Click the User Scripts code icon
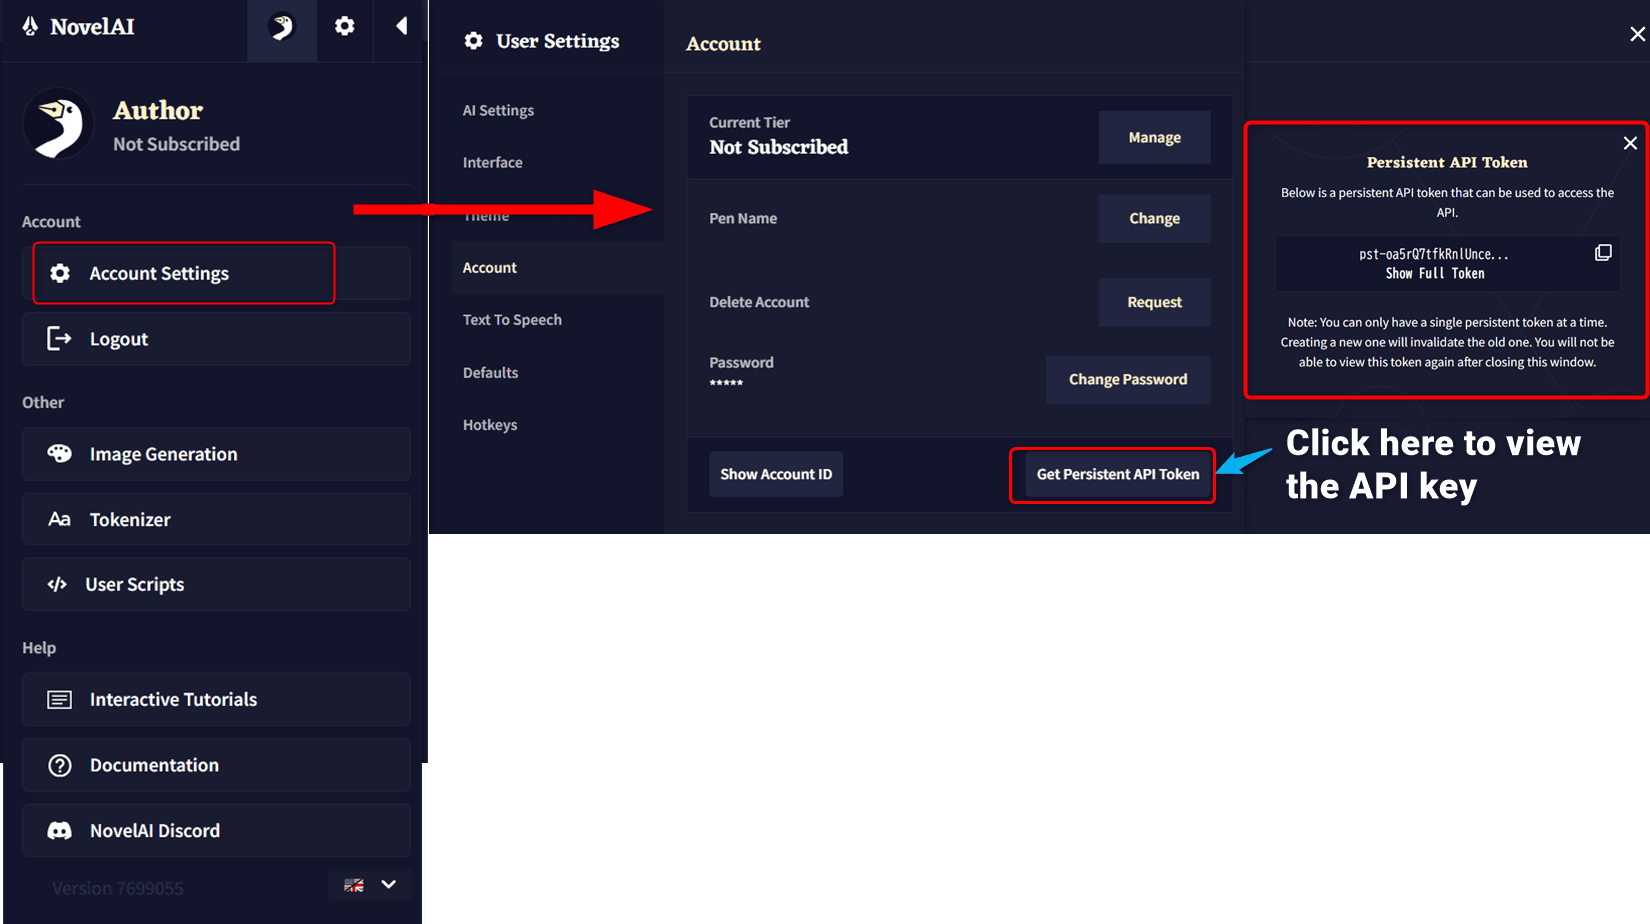Viewport: 1650px width, 924px height. [x=58, y=584]
